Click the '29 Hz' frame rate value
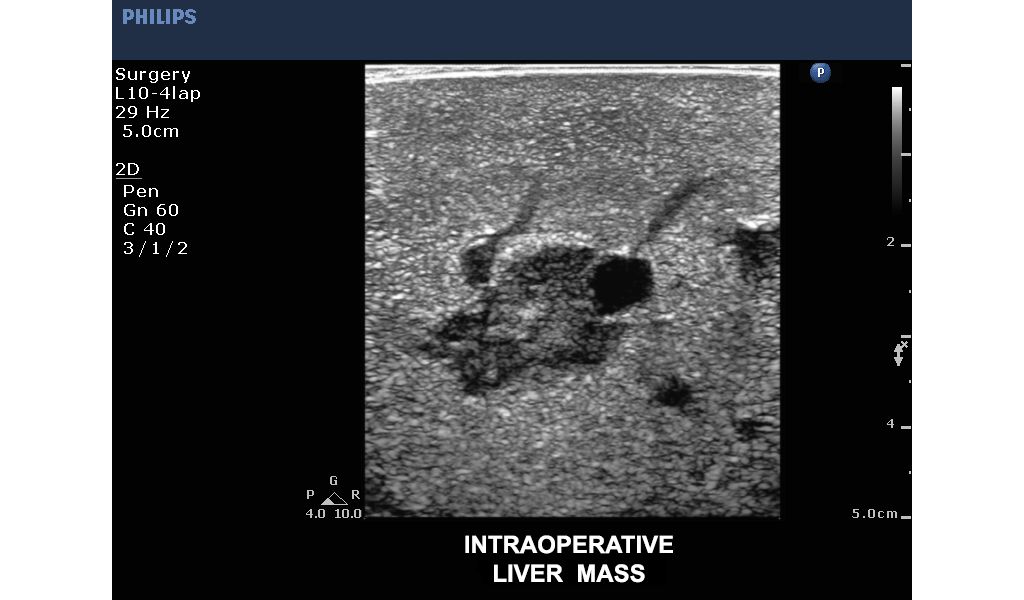1024x600 pixels. click(142, 112)
